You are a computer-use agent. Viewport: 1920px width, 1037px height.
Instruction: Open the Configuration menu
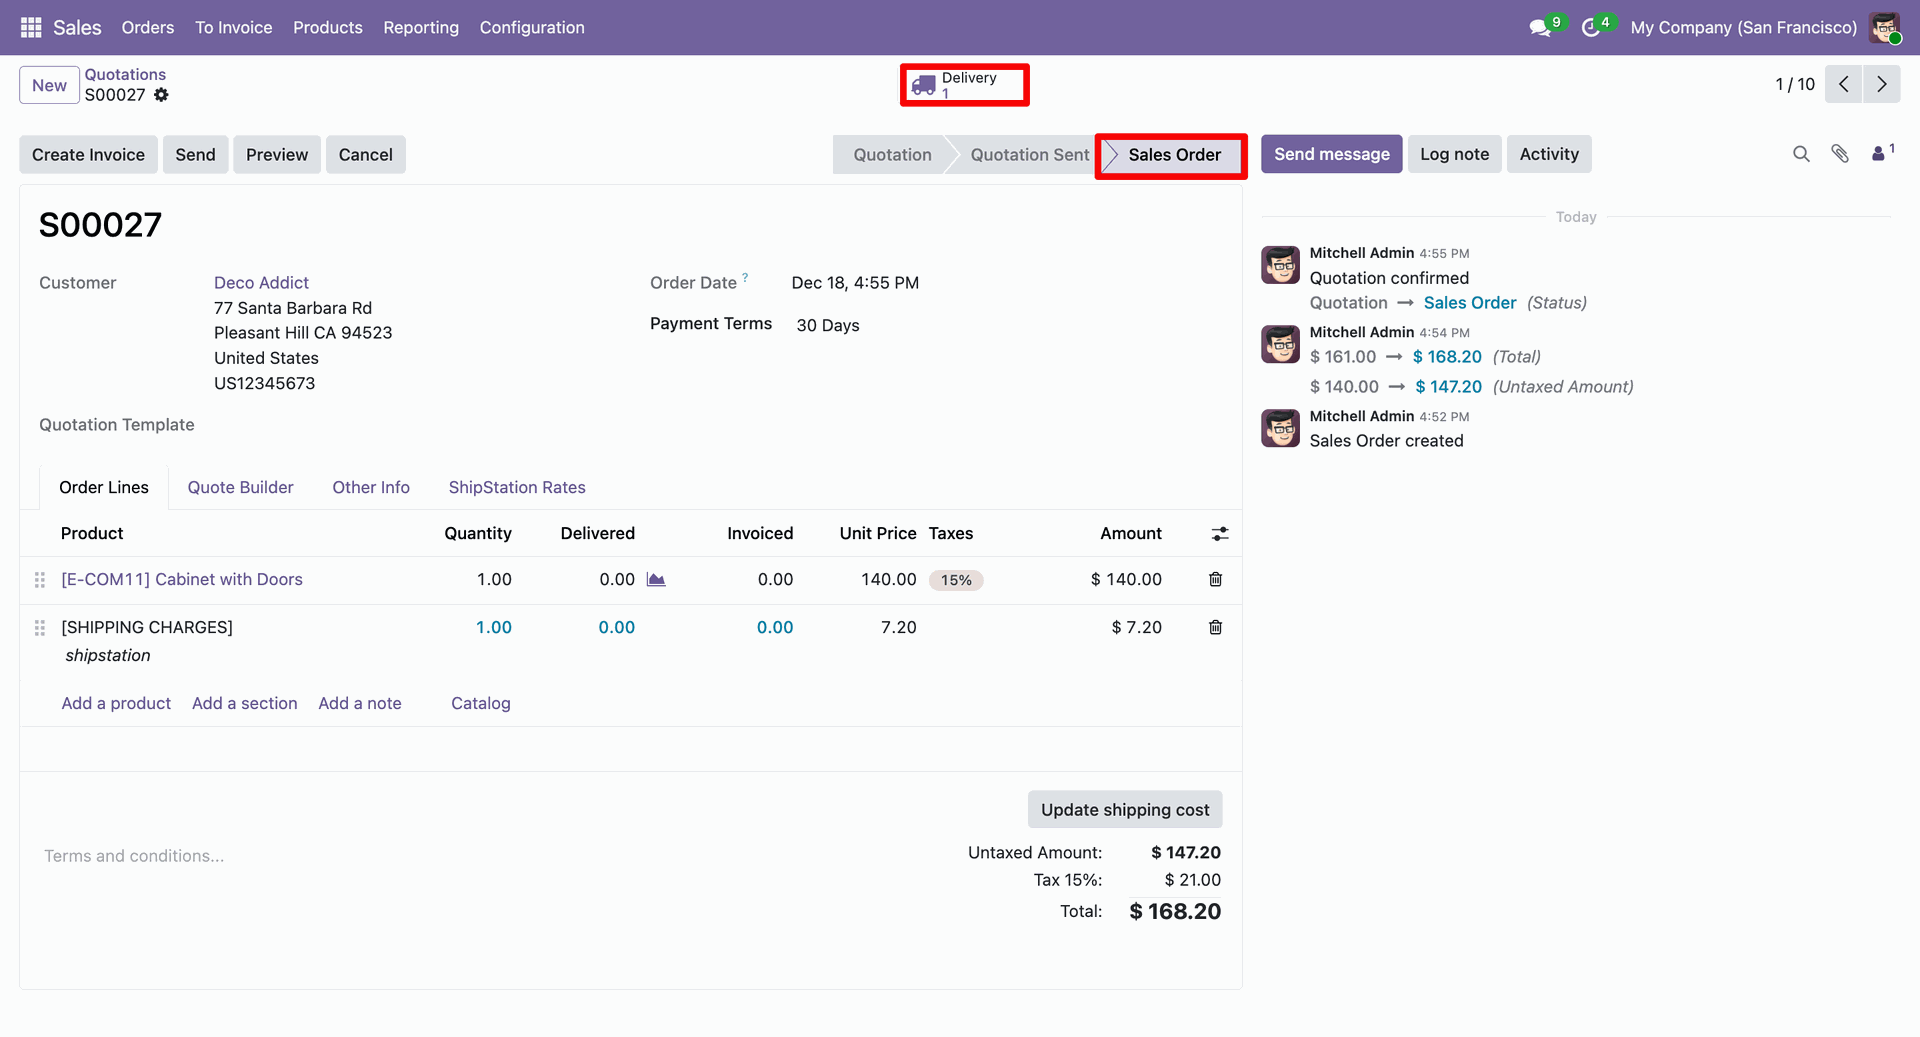531,28
